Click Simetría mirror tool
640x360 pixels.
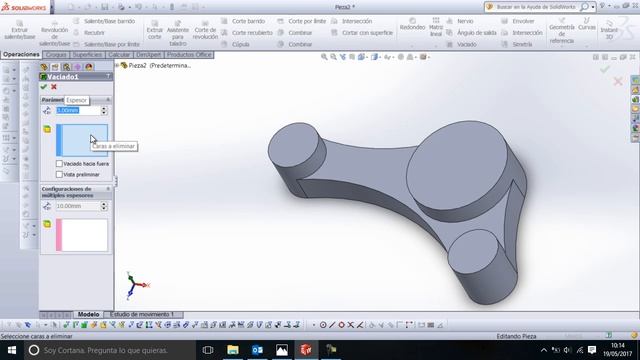click(x=517, y=44)
